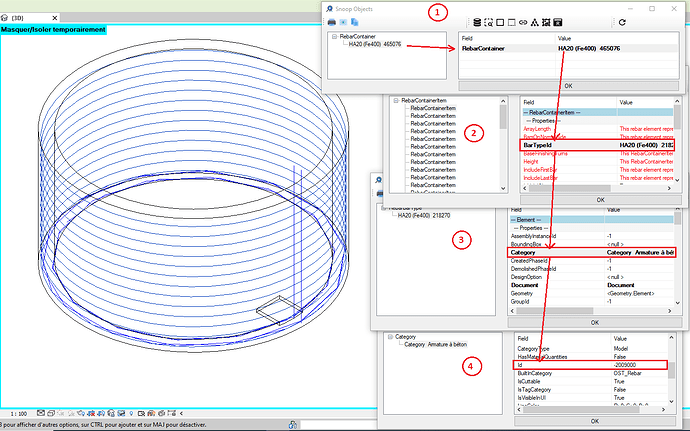Viewport: 690px width, 431px height.
Task: Click the IncludeFirstBar row
Action: pyautogui.click(x=598, y=170)
